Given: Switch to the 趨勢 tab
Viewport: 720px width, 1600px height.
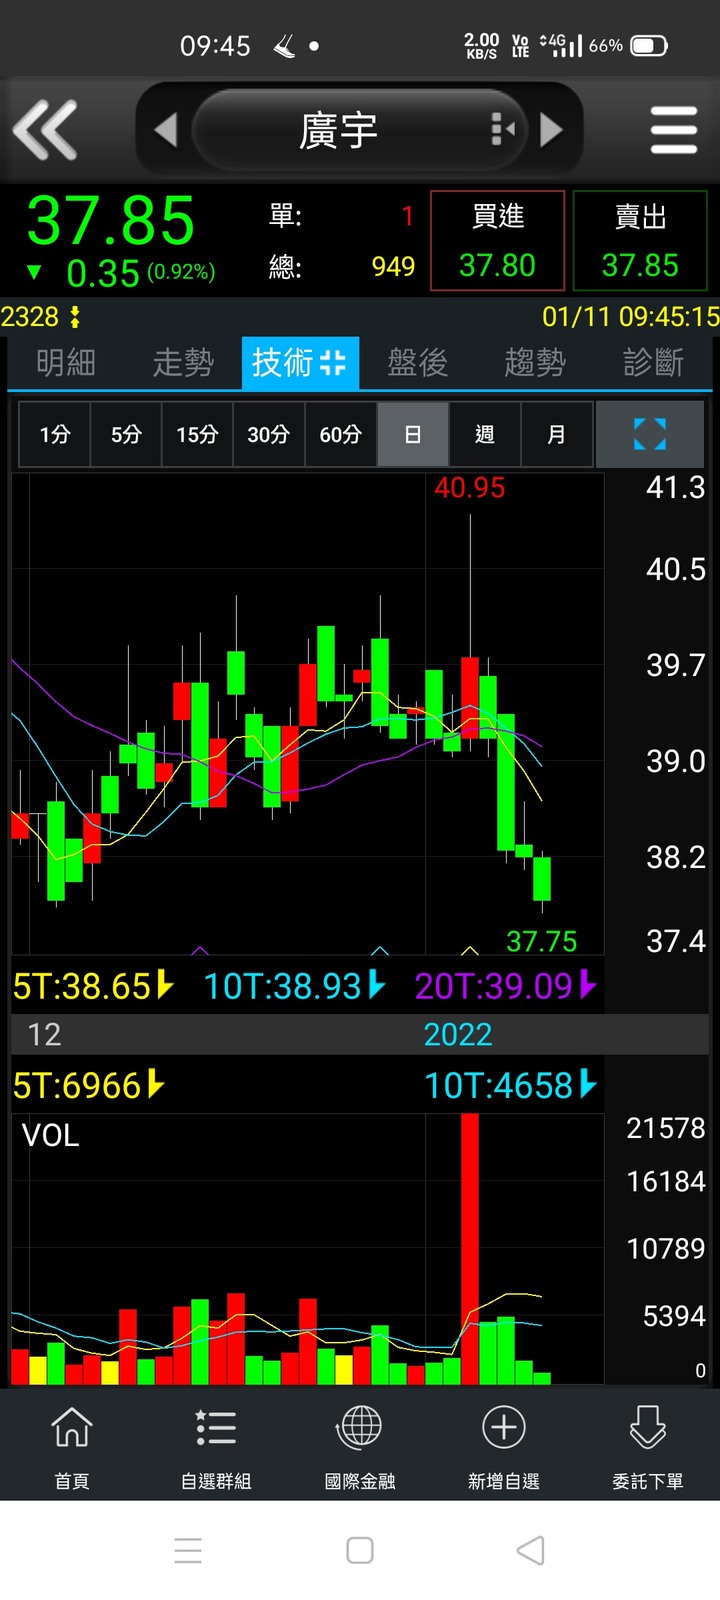Looking at the screenshot, I should pyautogui.click(x=535, y=362).
